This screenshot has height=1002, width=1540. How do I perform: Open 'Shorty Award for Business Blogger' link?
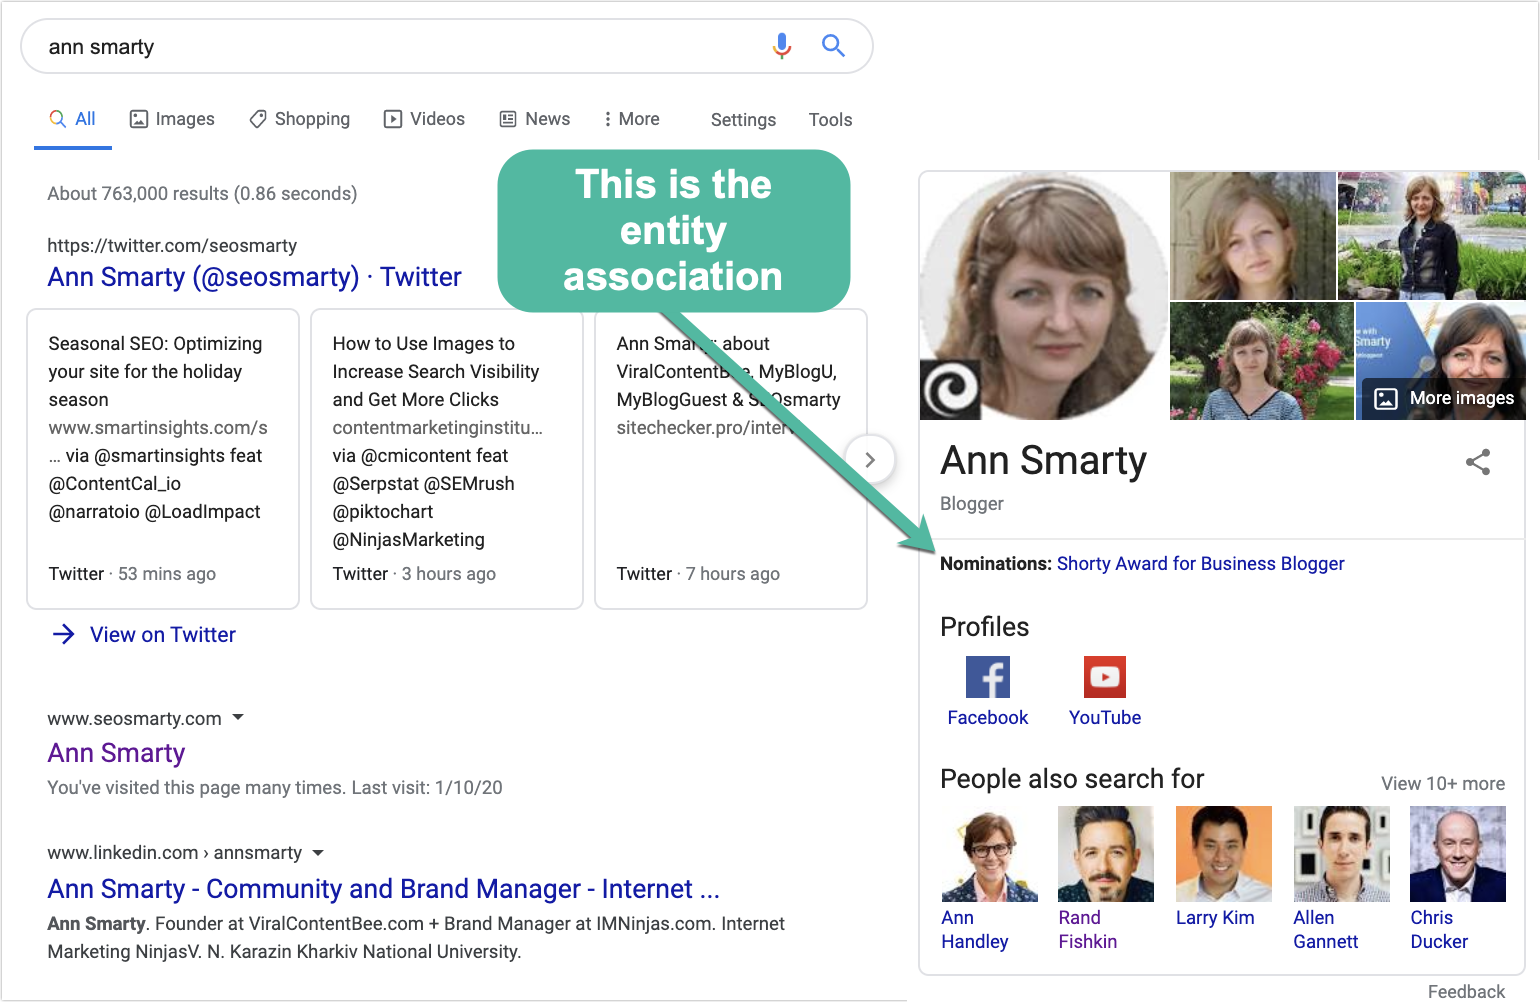pyautogui.click(x=1200, y=564)
